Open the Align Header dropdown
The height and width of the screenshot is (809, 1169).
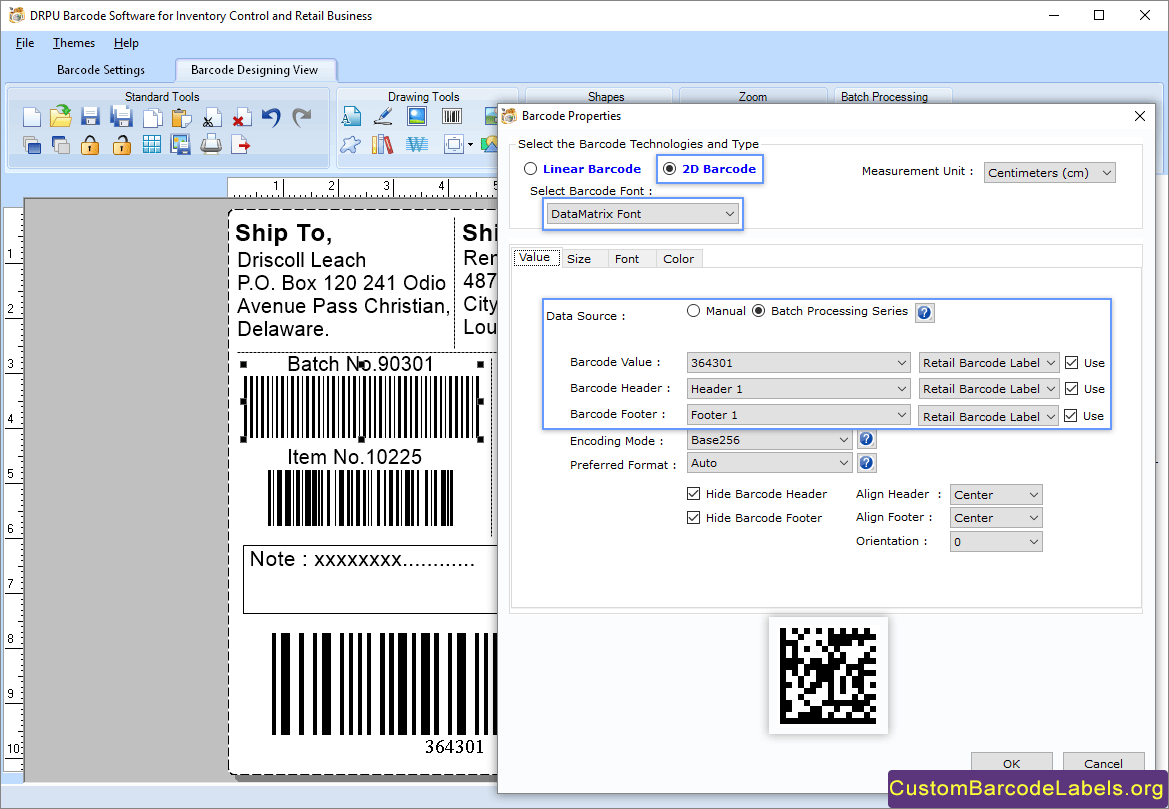(996, 495)
